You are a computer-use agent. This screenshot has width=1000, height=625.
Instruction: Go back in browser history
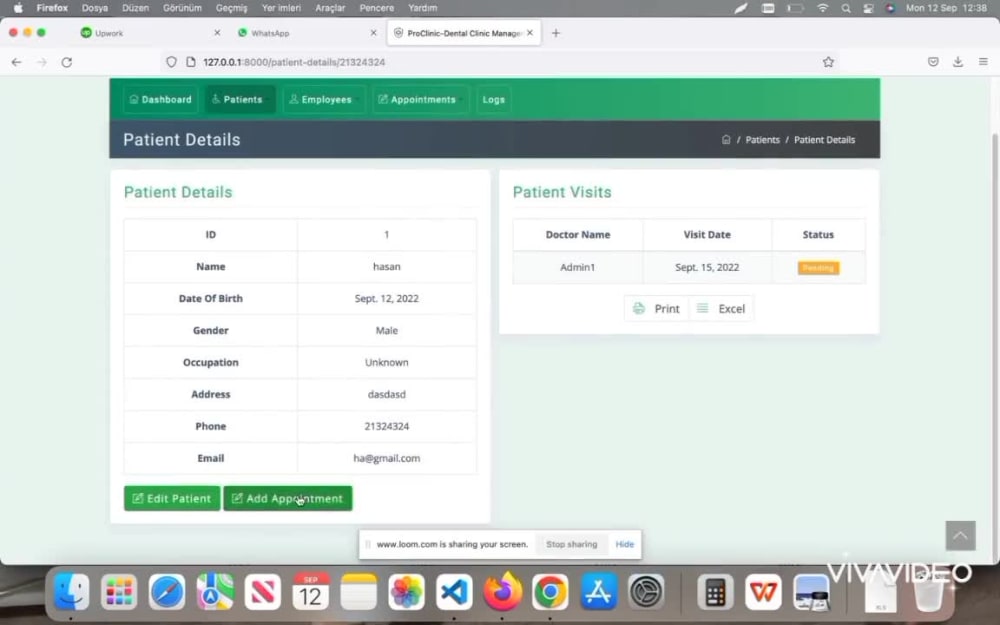(x=17, y=62)
